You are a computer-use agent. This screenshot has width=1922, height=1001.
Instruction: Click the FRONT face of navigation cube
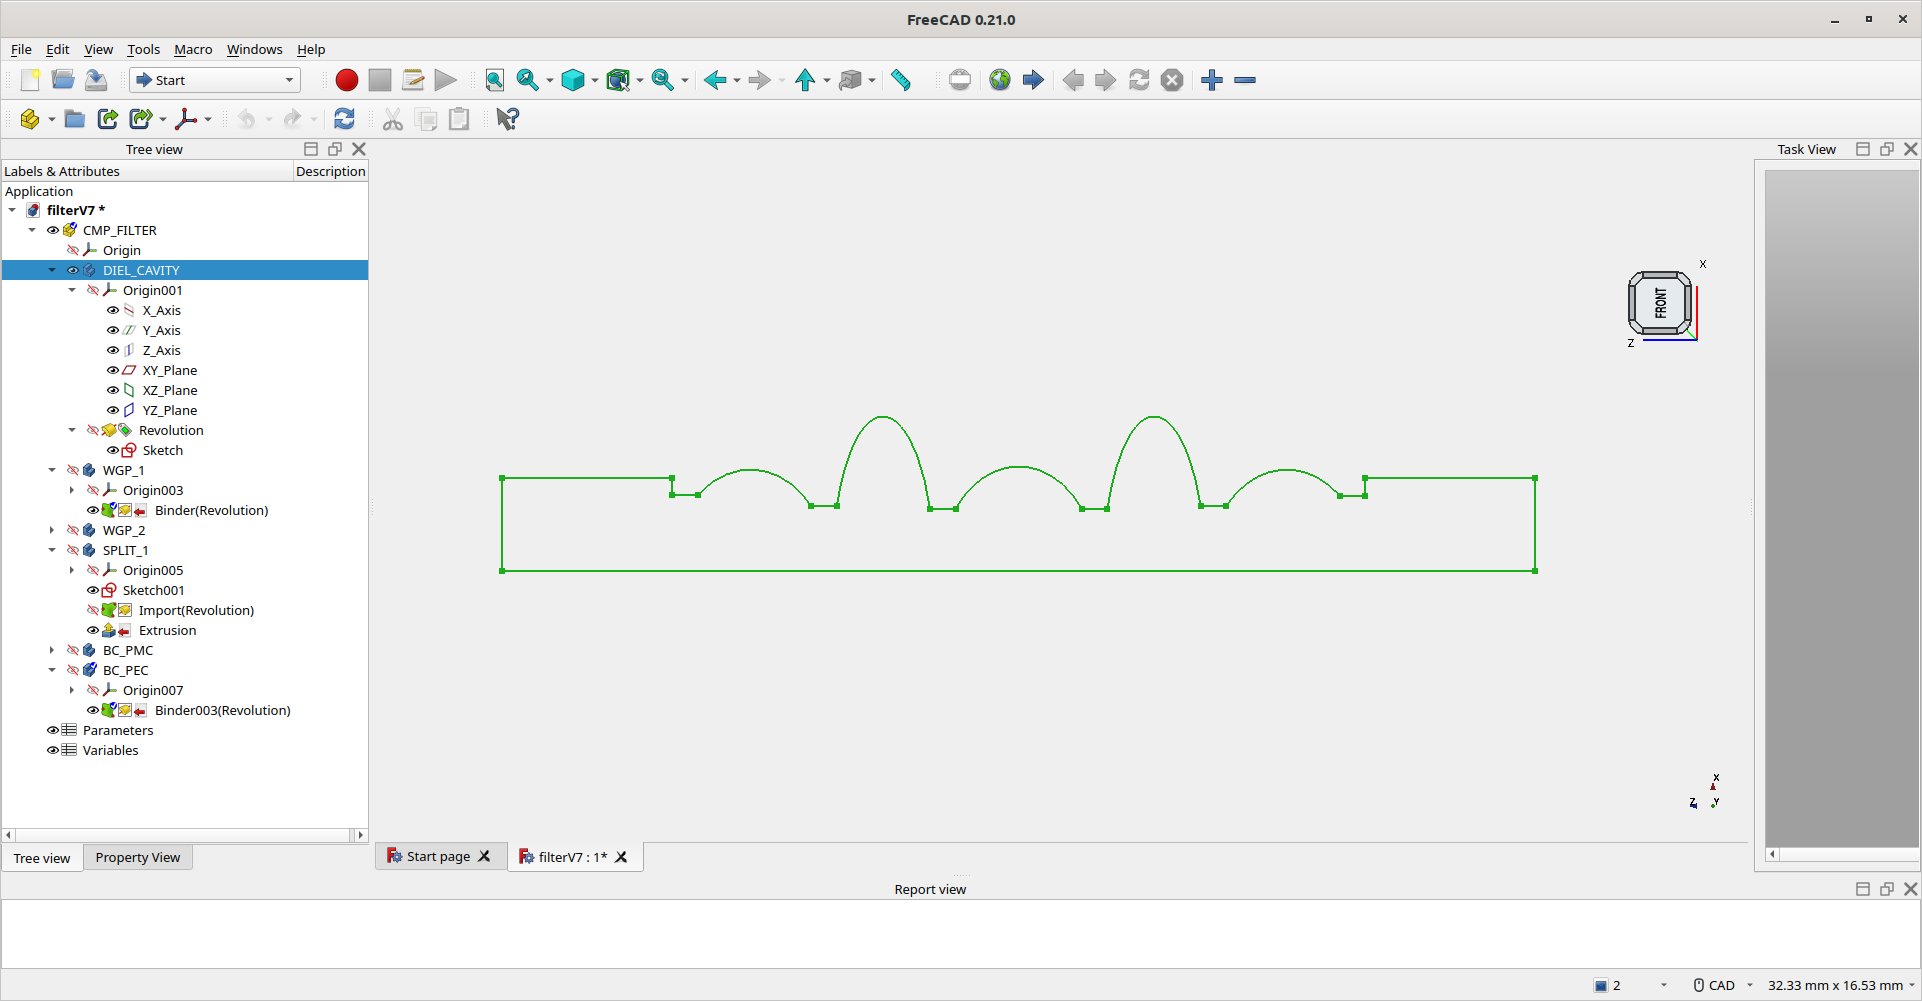click(1660, 303)
